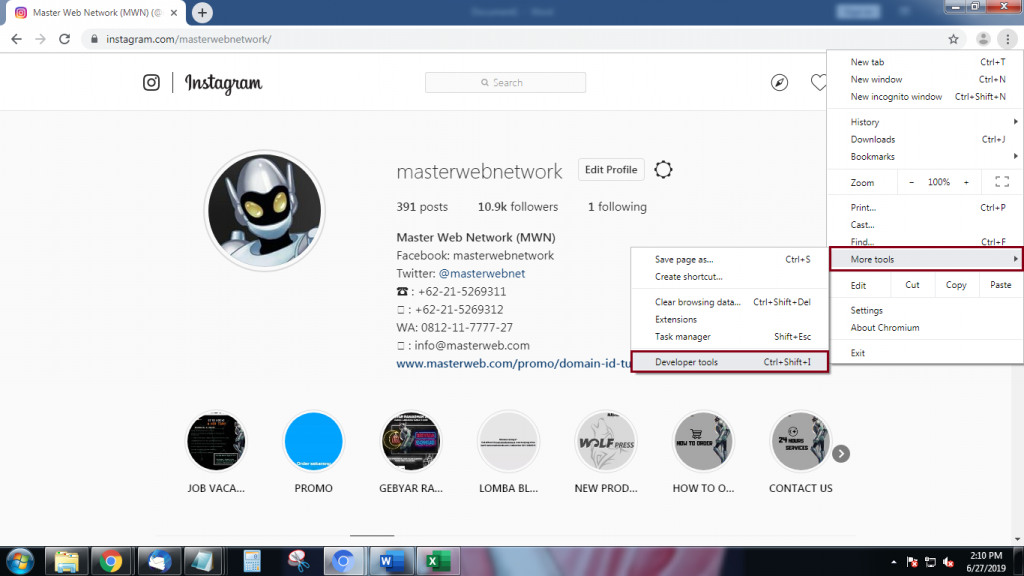The width and height of the screenshot is (1024, 576).
Task: Switch to Chromium on the taskbar
Action: [x=344, y=561]
